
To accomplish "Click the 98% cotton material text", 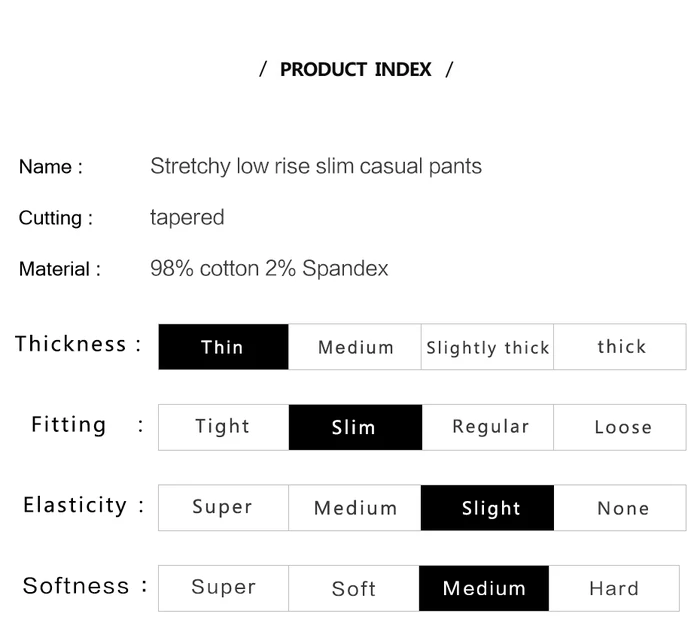I will [269, 268].
